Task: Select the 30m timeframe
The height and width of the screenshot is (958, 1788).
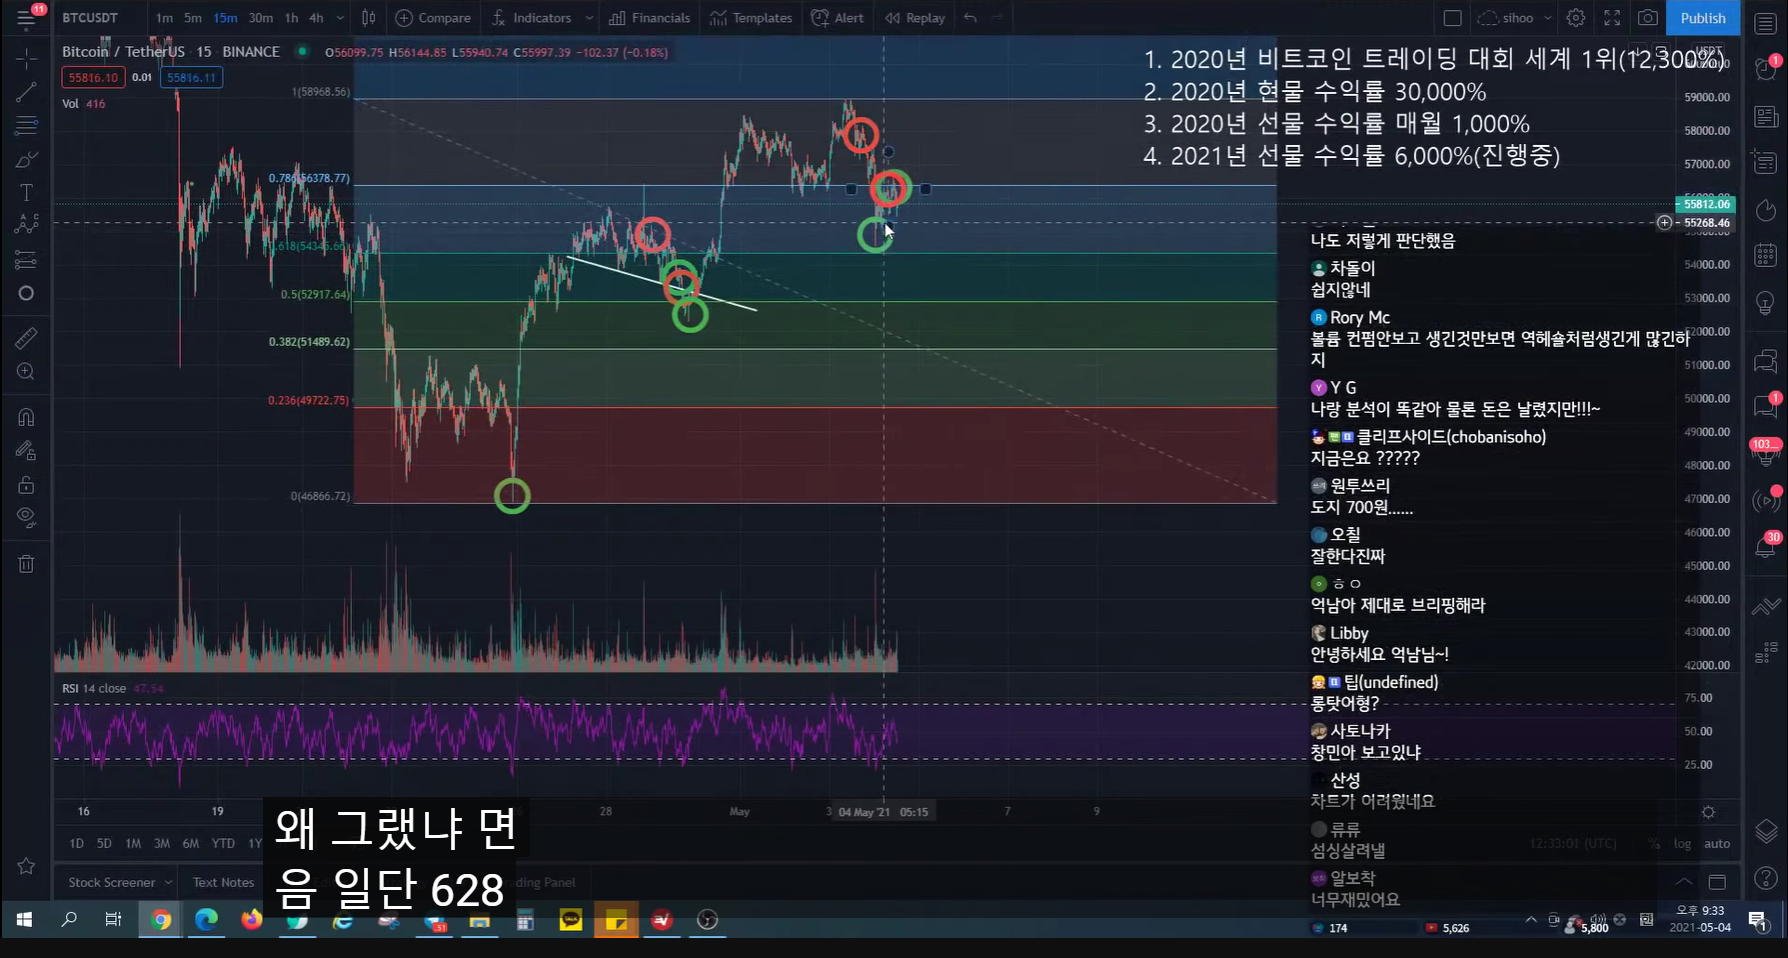Action: [x=261, y=18]
